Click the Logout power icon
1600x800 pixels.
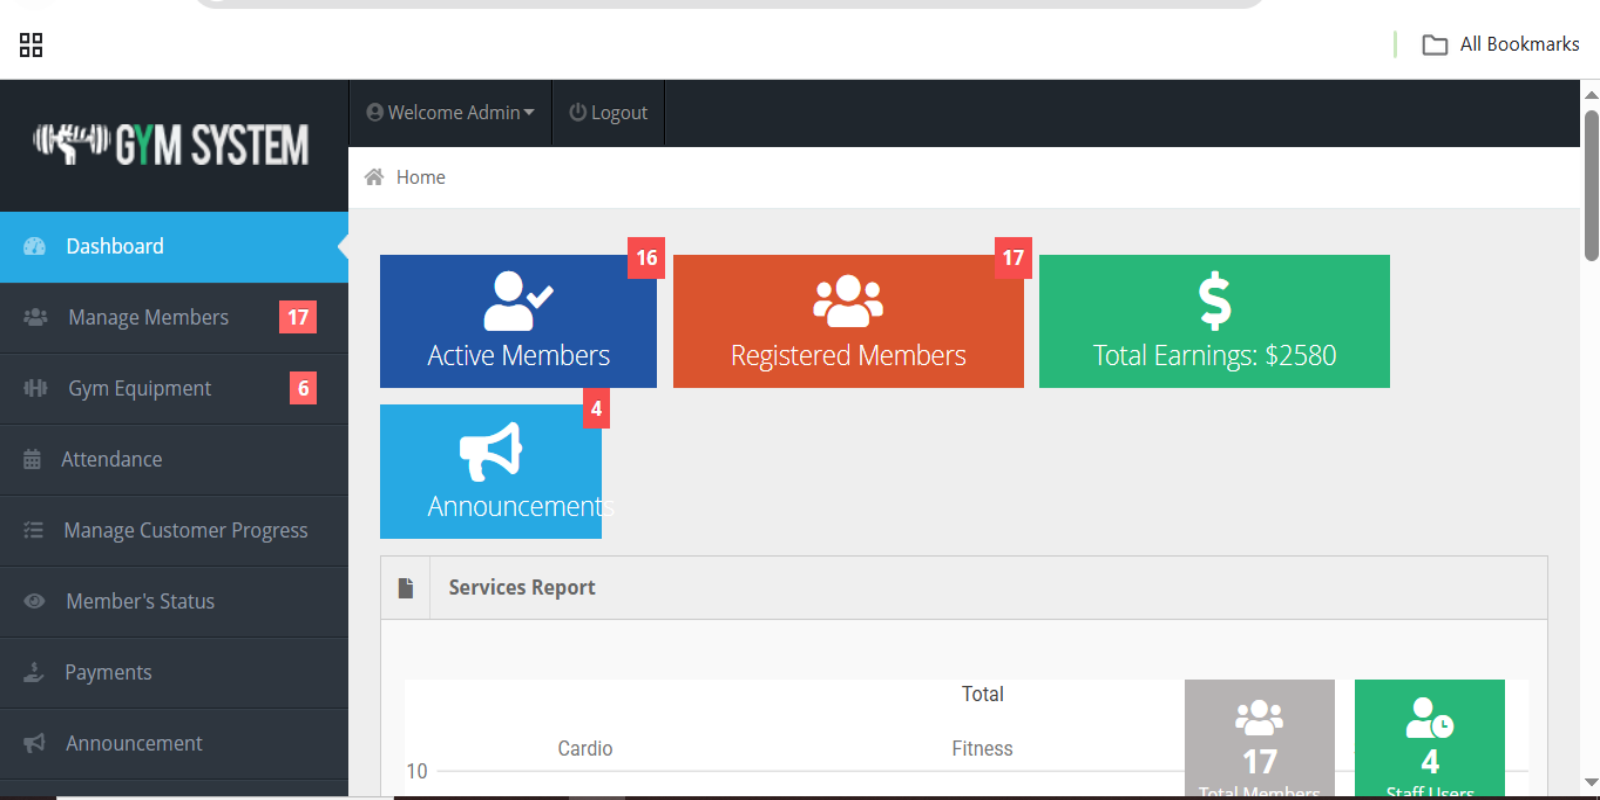point(577,112)
